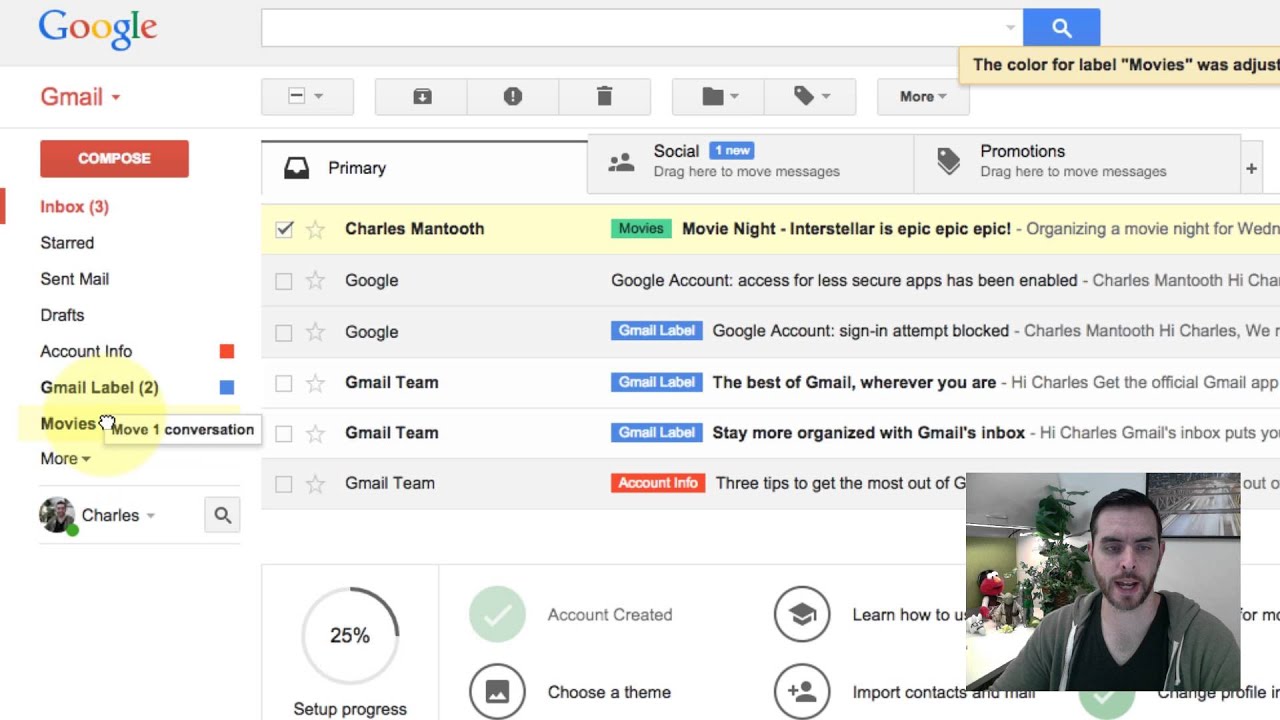Star the Charles Mantooth email

click(315, 229)
